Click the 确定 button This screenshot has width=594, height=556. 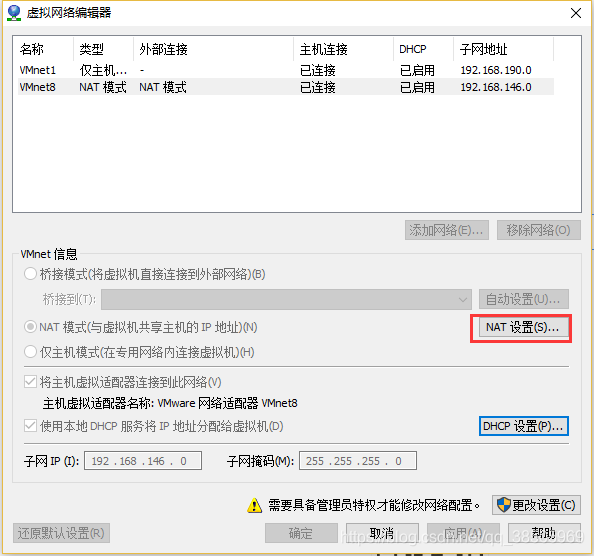click(x=301, y=533)
